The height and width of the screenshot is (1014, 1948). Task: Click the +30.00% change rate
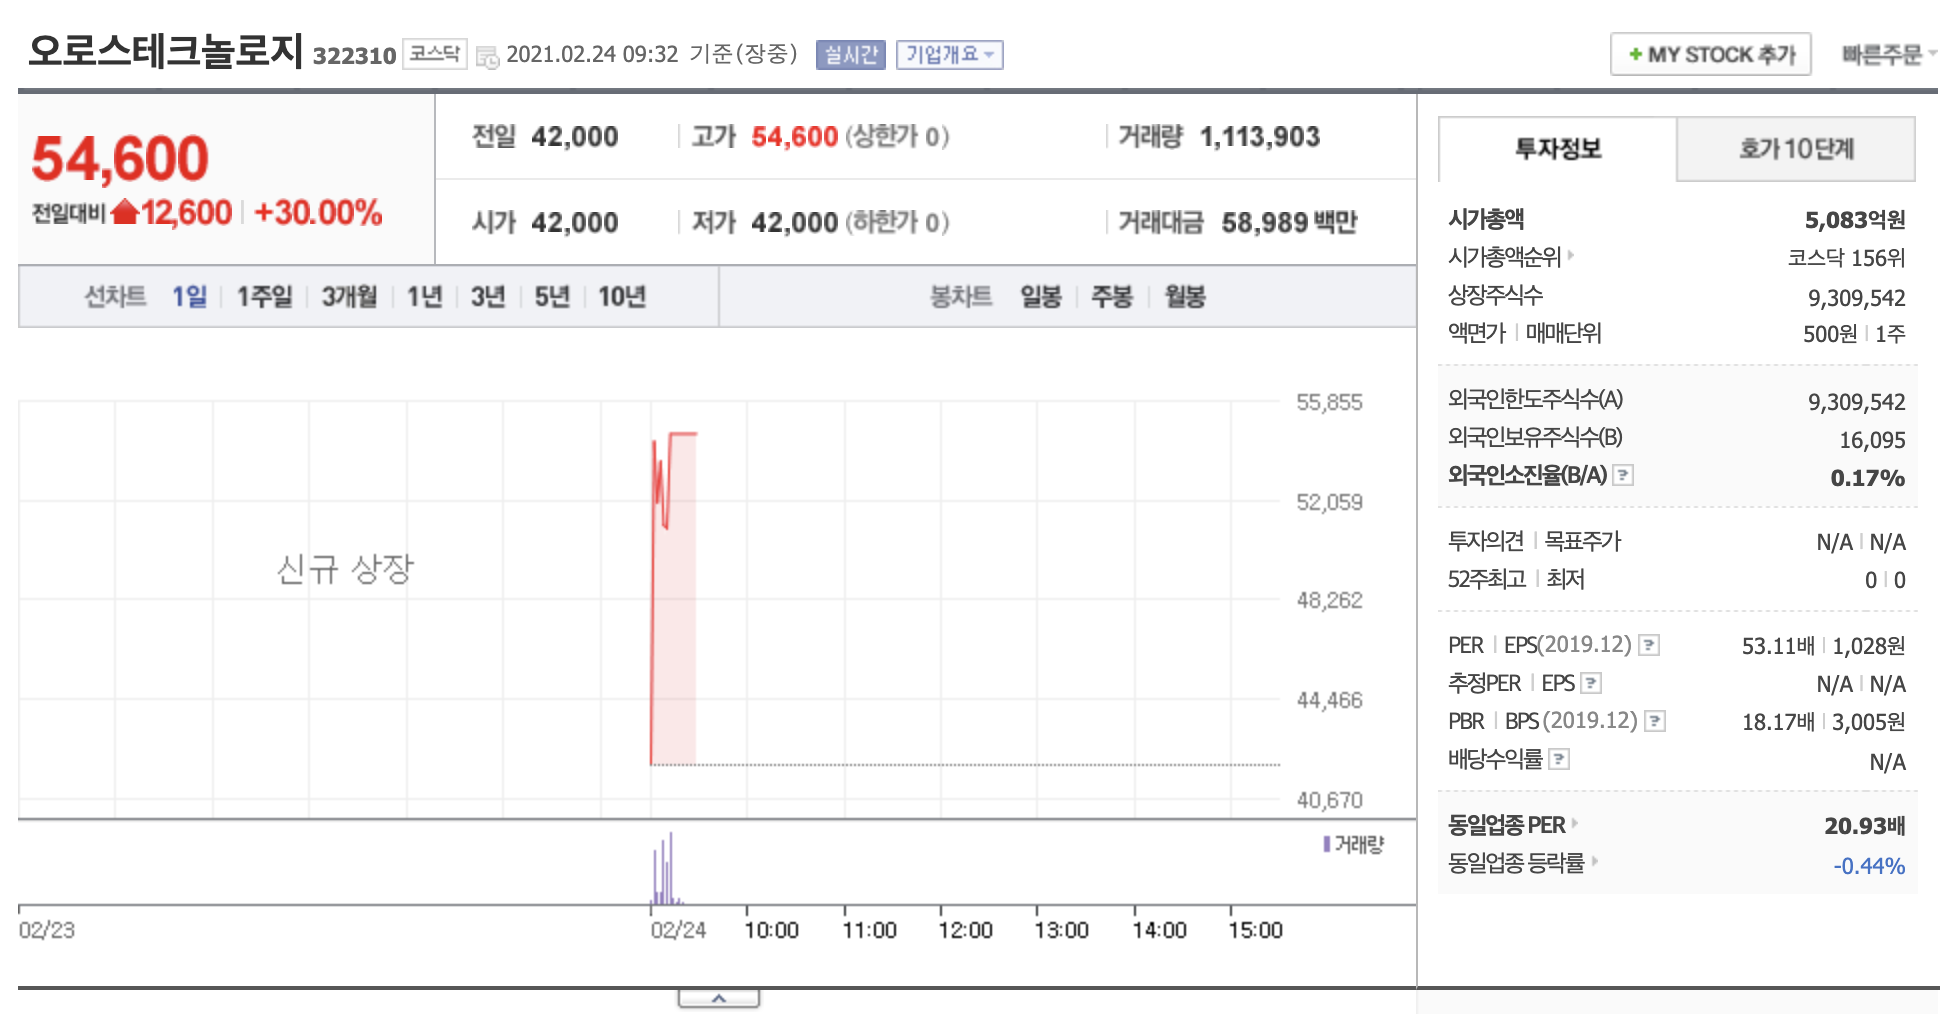click(318, 212)
